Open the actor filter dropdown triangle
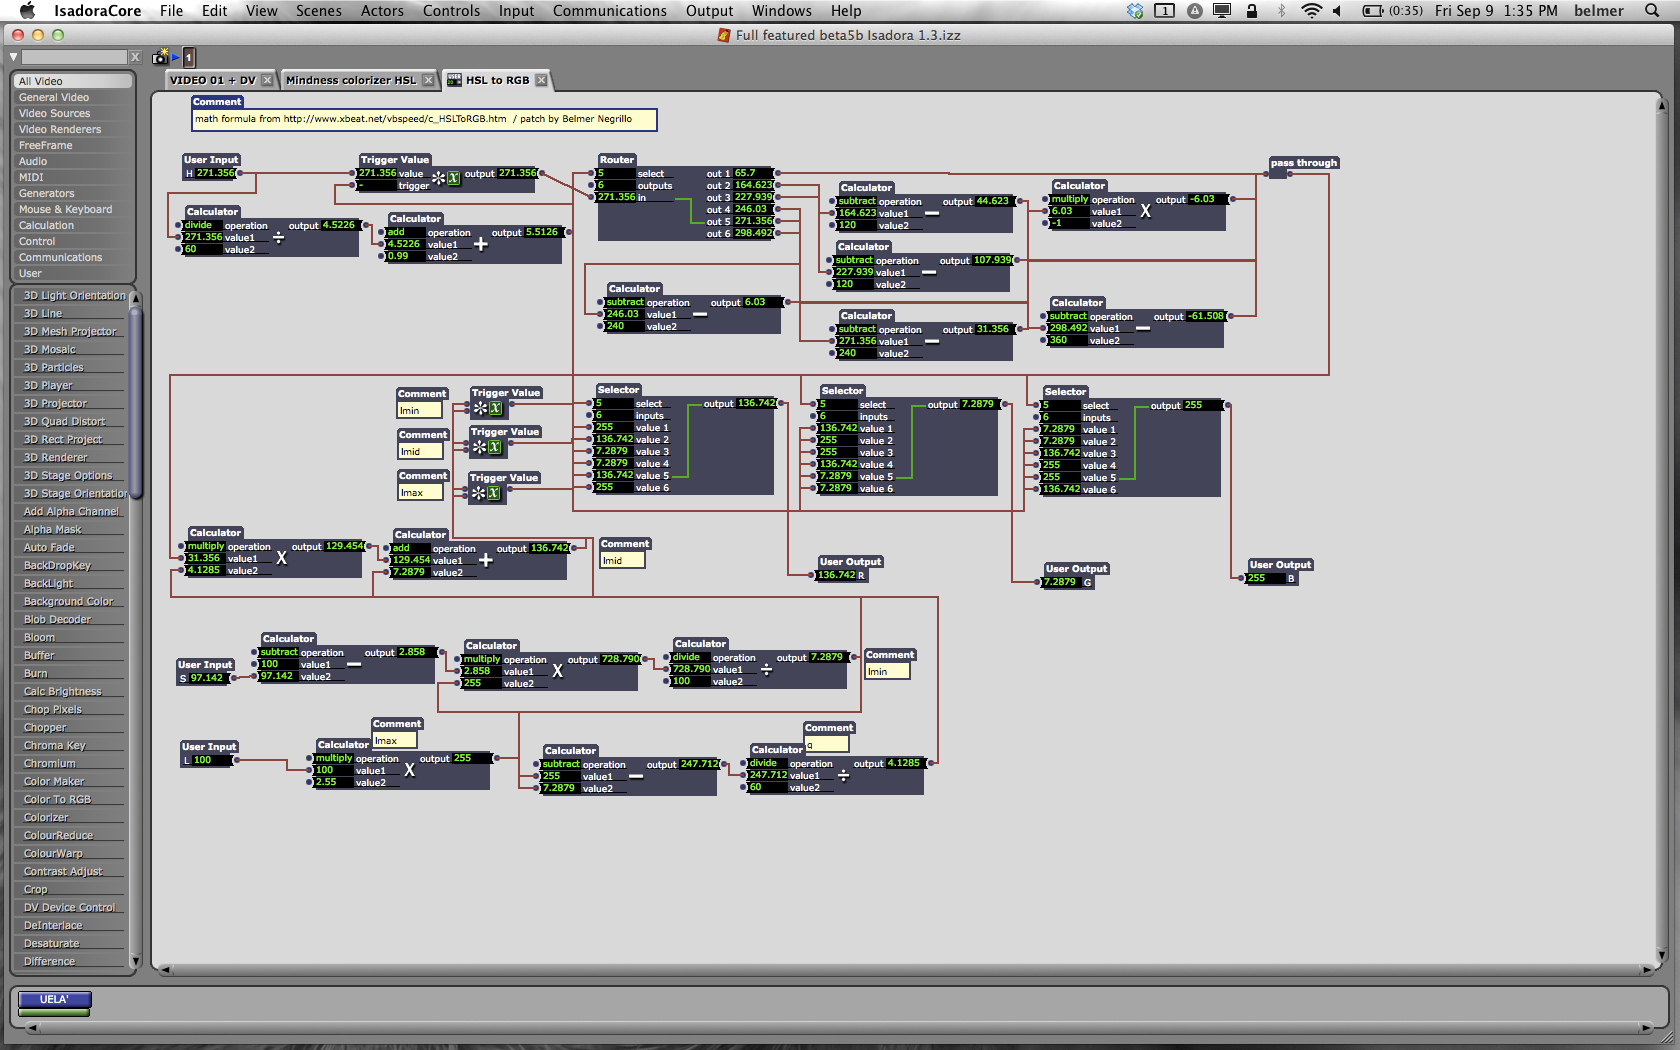This screenshot has height=1050, width=1680. pyautogui.click(x=14, y=57)
